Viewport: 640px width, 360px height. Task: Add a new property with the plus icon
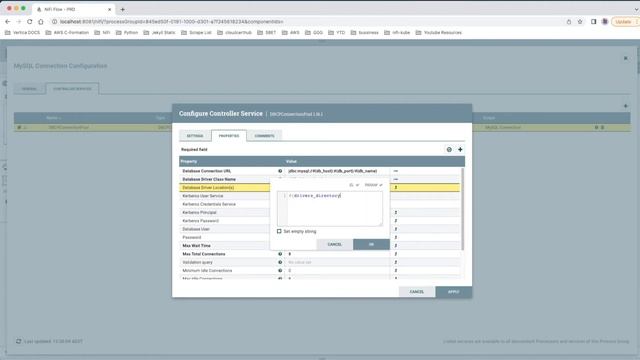[460, 149]
